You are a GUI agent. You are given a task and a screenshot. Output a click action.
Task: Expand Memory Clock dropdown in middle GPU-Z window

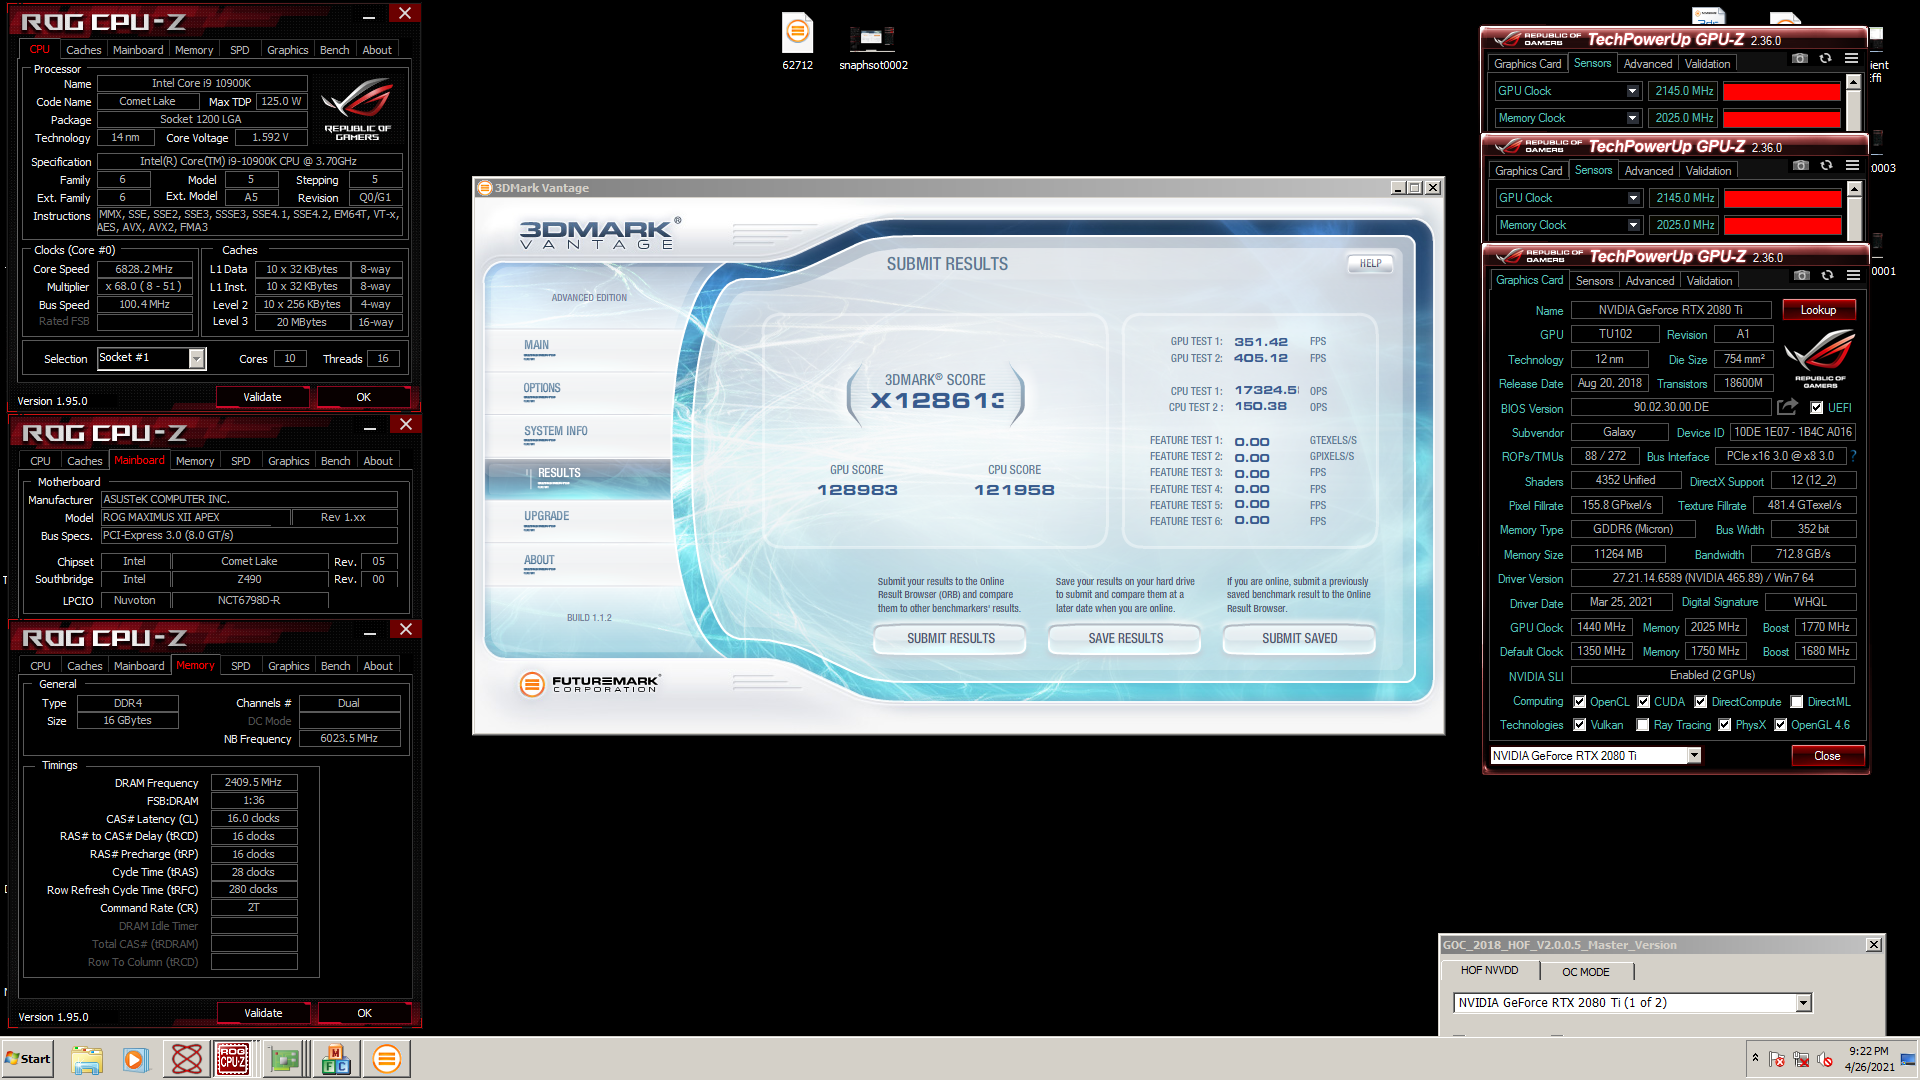click(x=1634, y=225)
